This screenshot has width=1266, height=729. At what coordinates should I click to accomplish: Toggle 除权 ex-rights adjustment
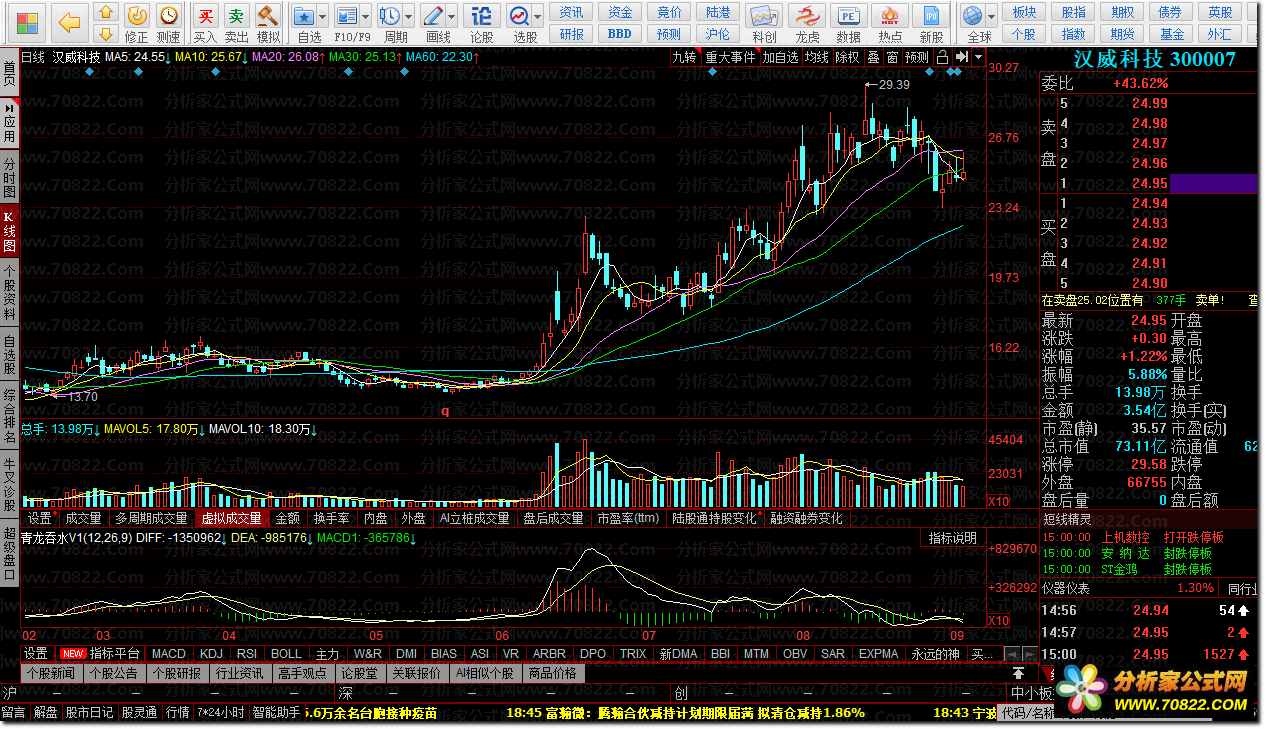click(x=847, y=57)
